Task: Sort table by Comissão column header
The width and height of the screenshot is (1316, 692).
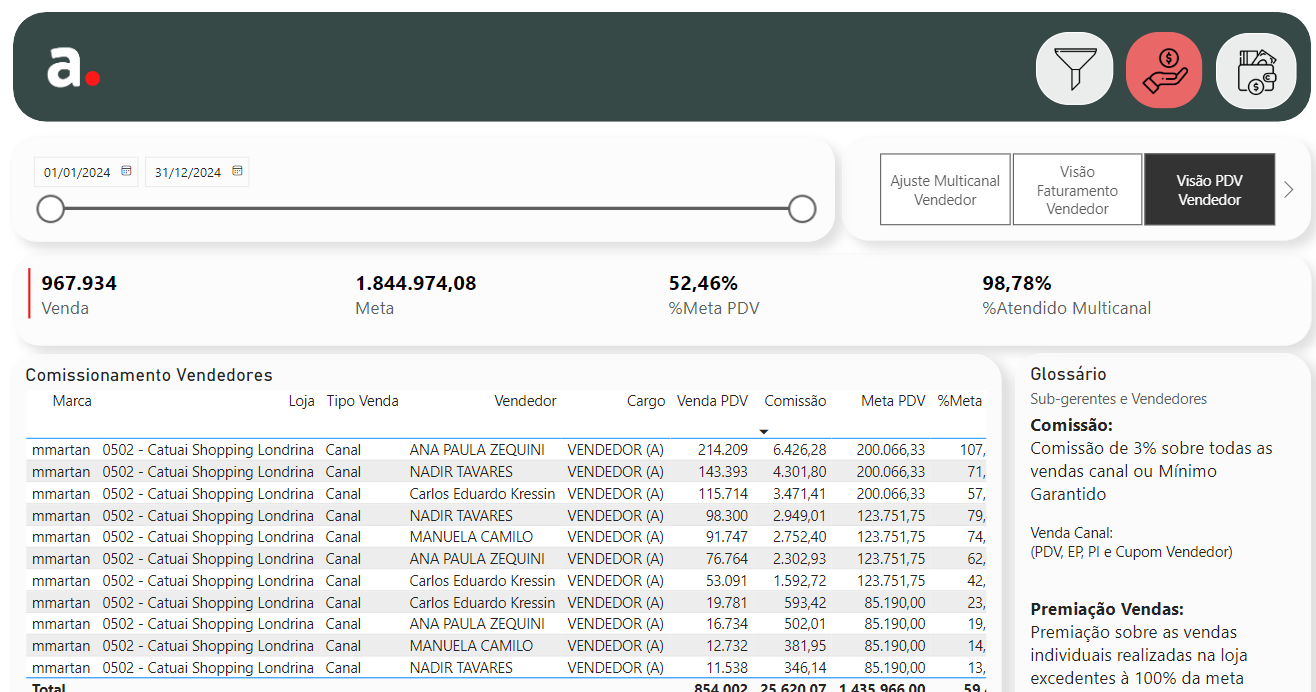Action: 795,401
